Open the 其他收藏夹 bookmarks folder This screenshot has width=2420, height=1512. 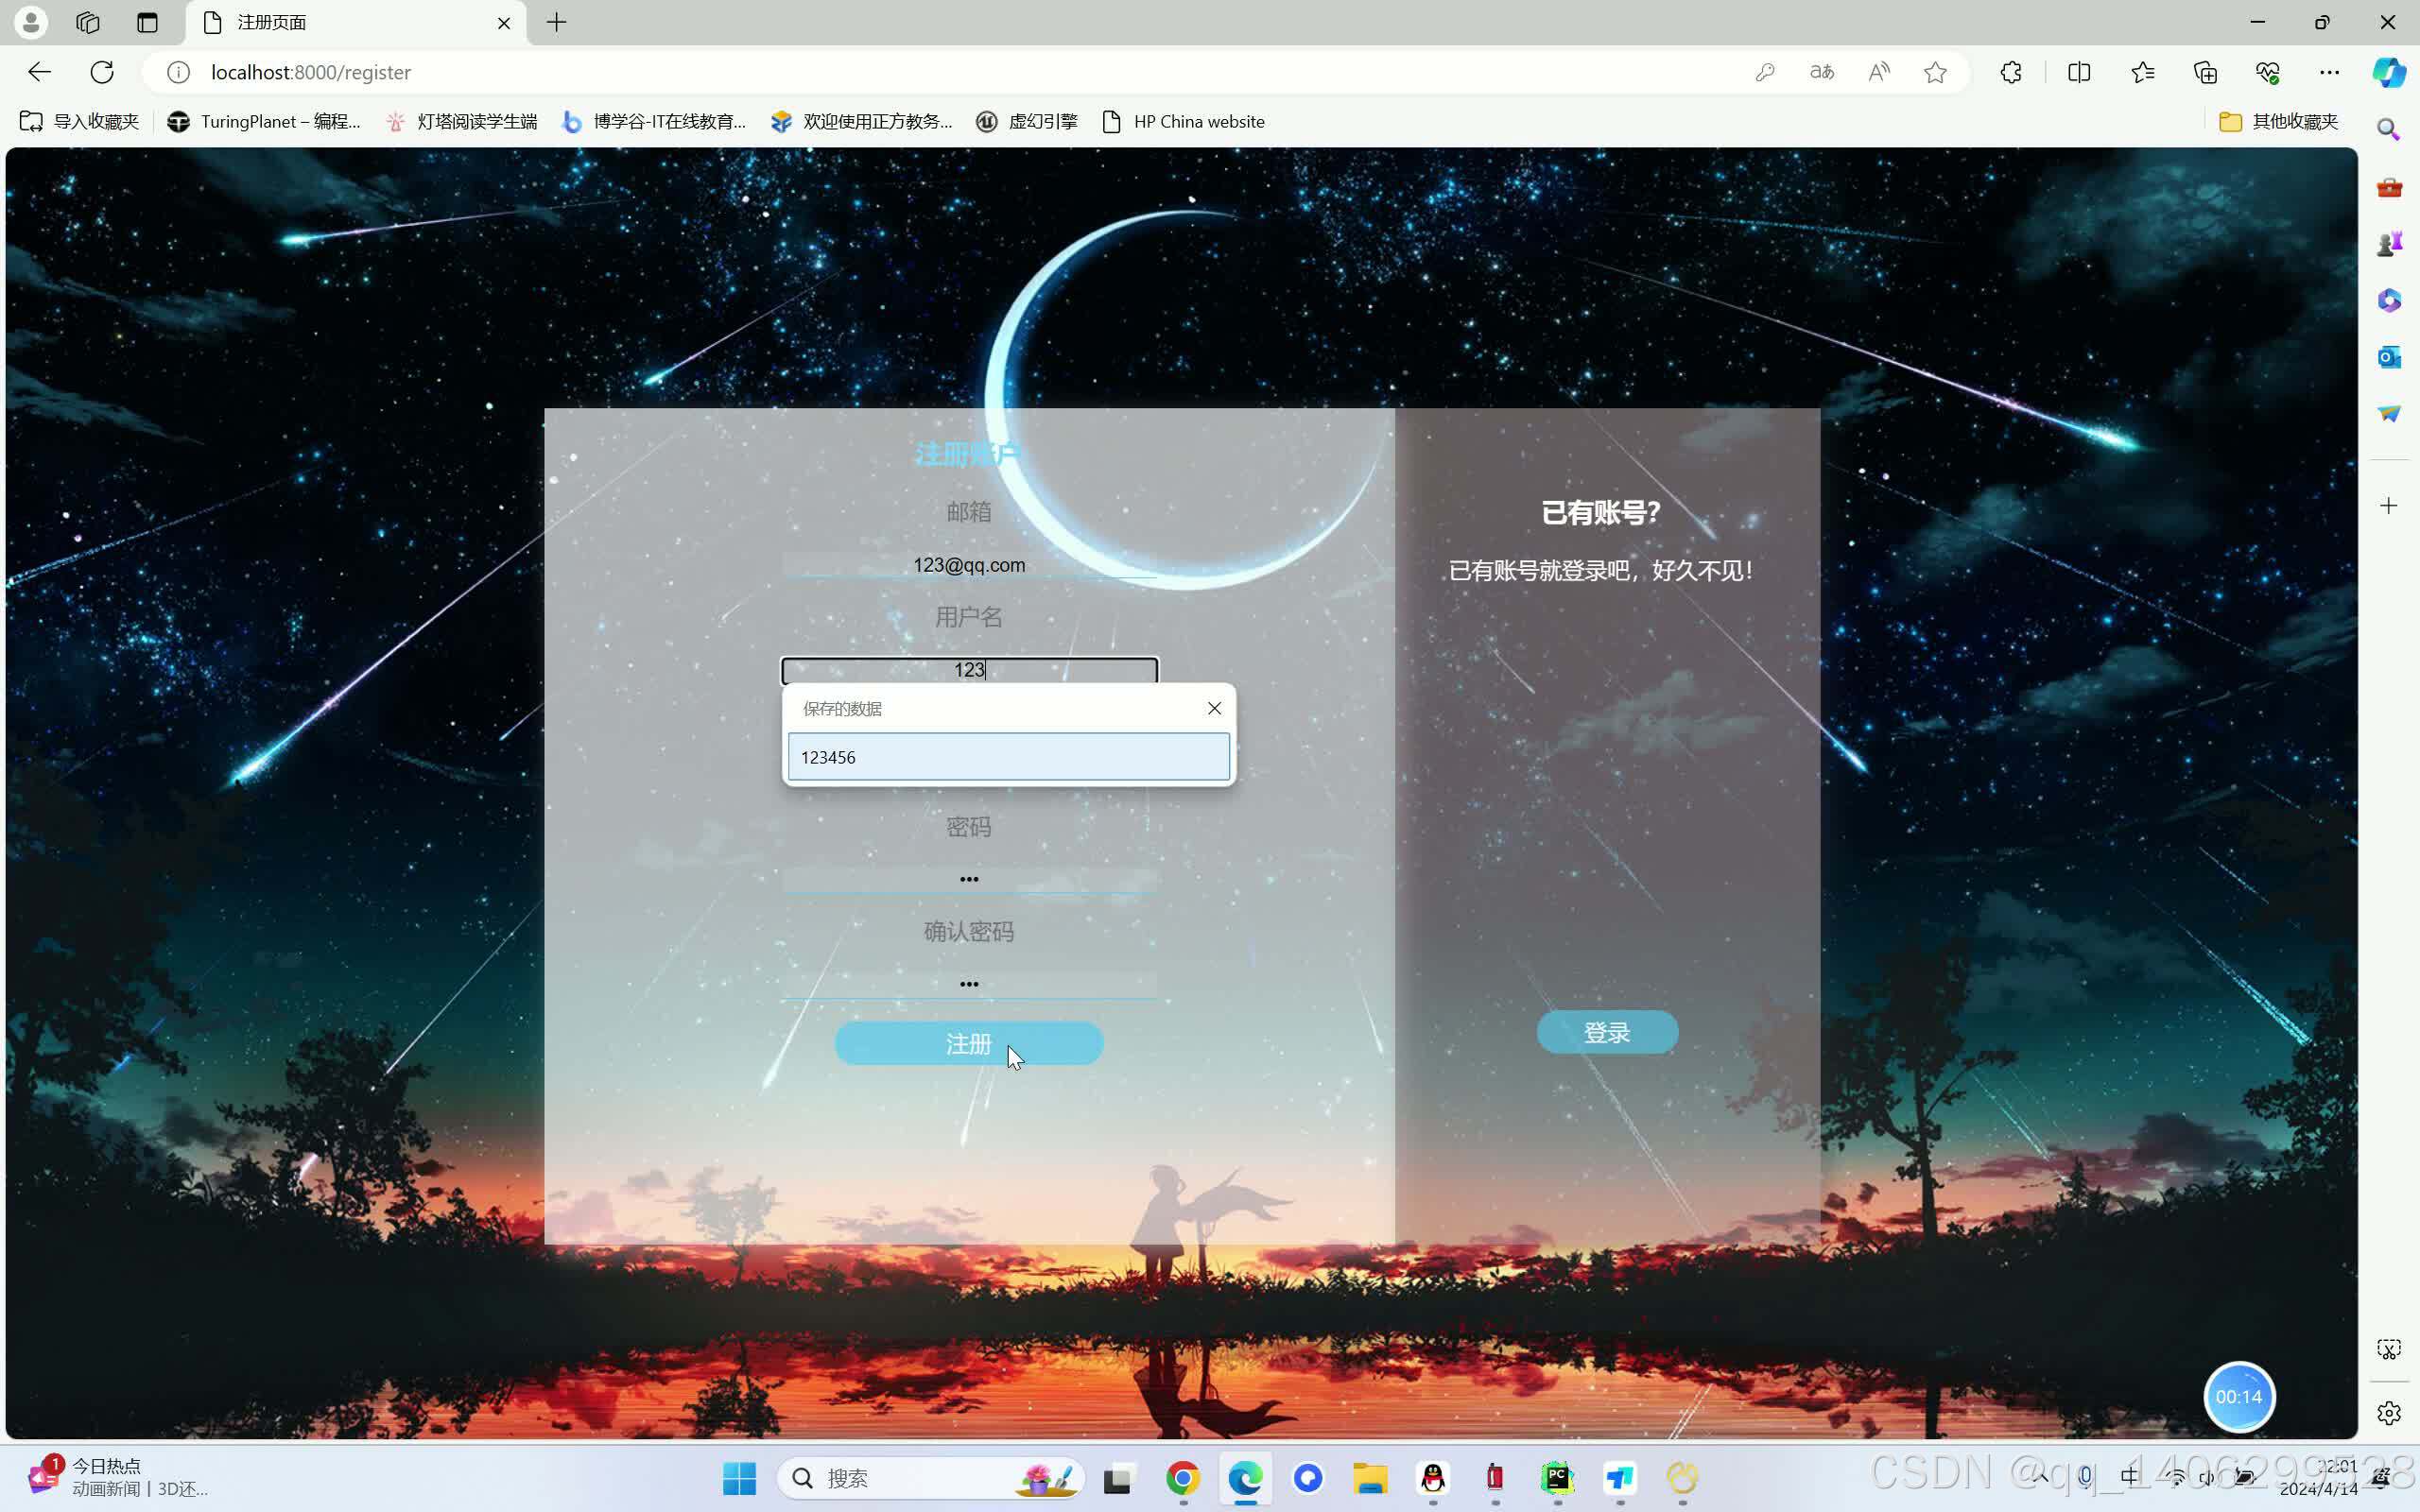coord(2278,121)
